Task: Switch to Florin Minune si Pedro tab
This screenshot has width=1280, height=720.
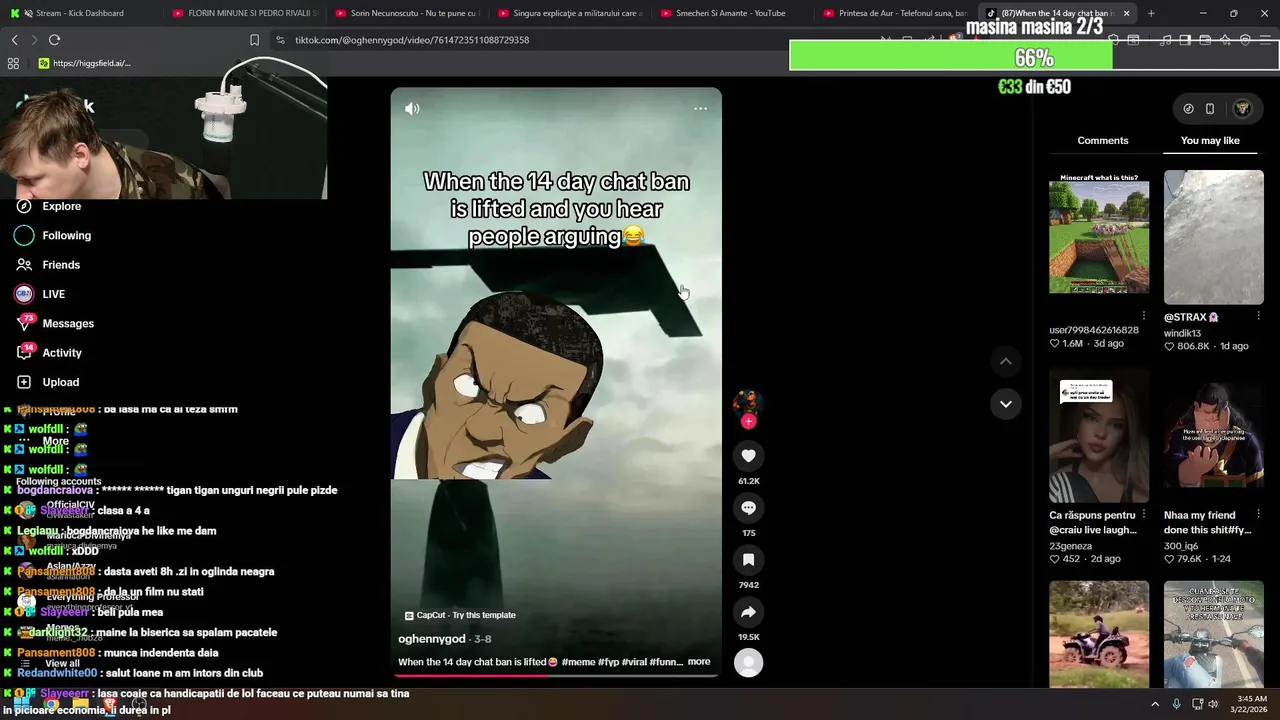Action: pos(245,13)
